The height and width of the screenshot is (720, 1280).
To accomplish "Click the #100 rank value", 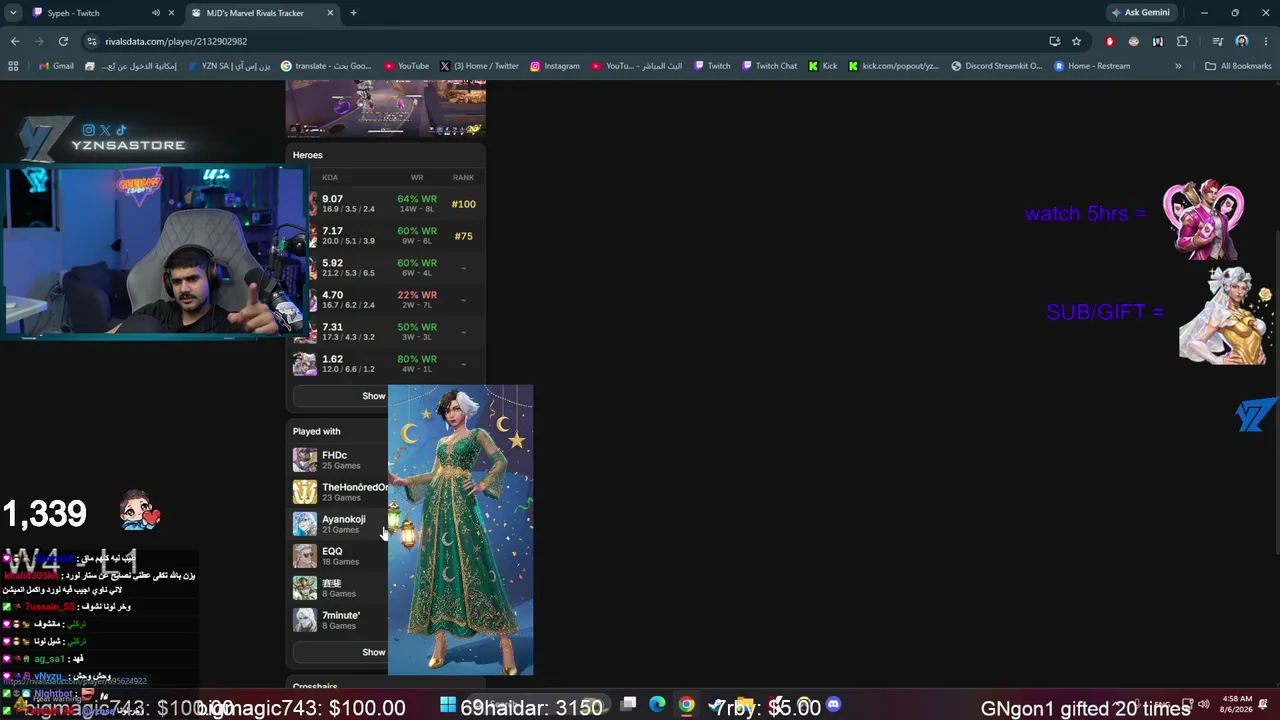I will click(463, 204).
